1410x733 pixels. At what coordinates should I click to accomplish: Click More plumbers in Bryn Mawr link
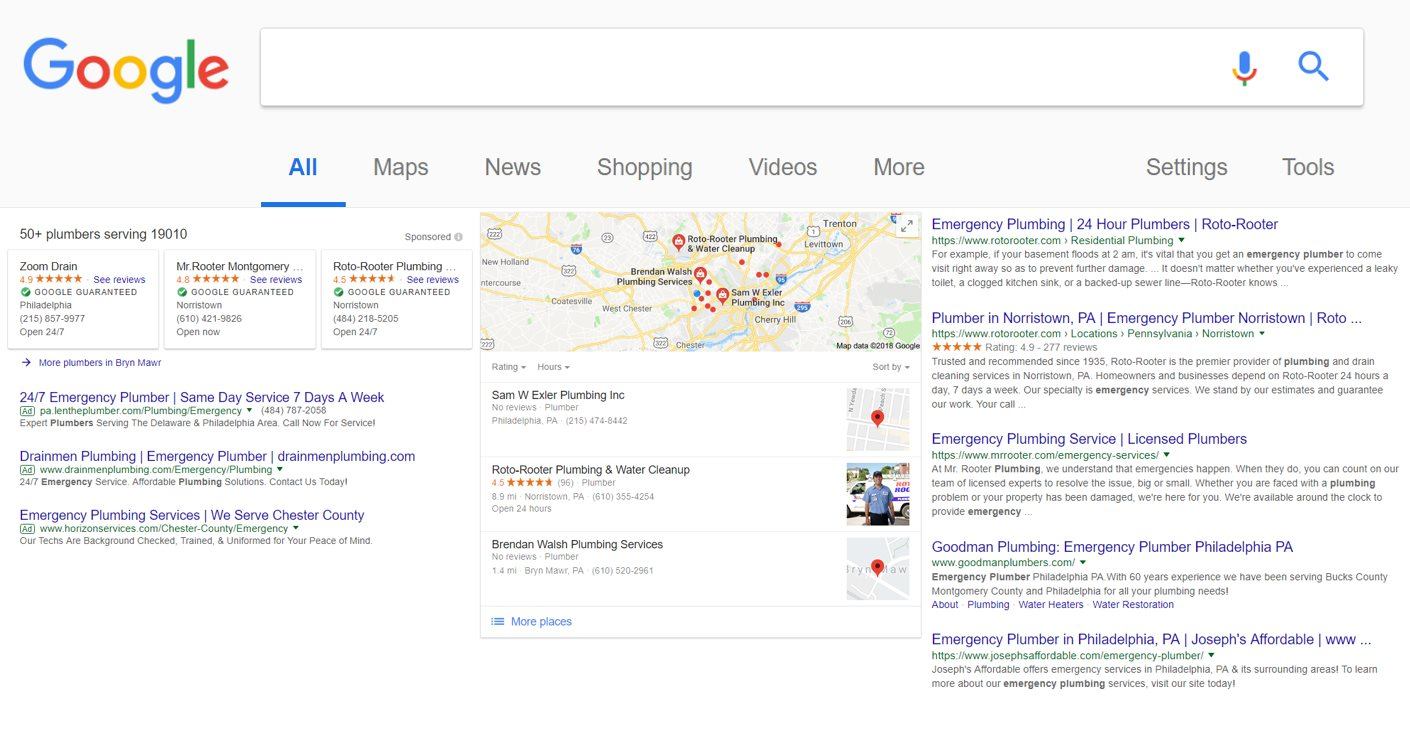[100, 363]
